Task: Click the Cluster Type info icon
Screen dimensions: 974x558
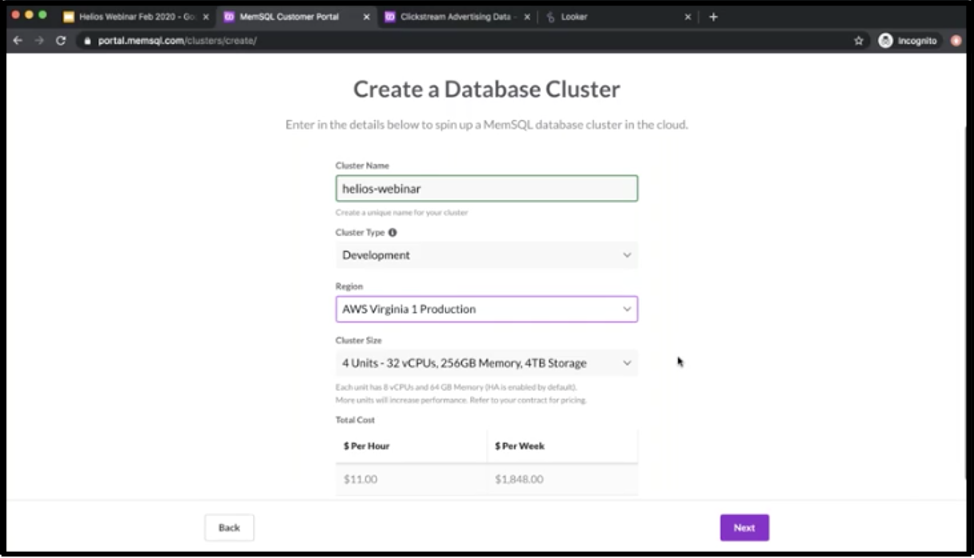Action: pos(393,232)
